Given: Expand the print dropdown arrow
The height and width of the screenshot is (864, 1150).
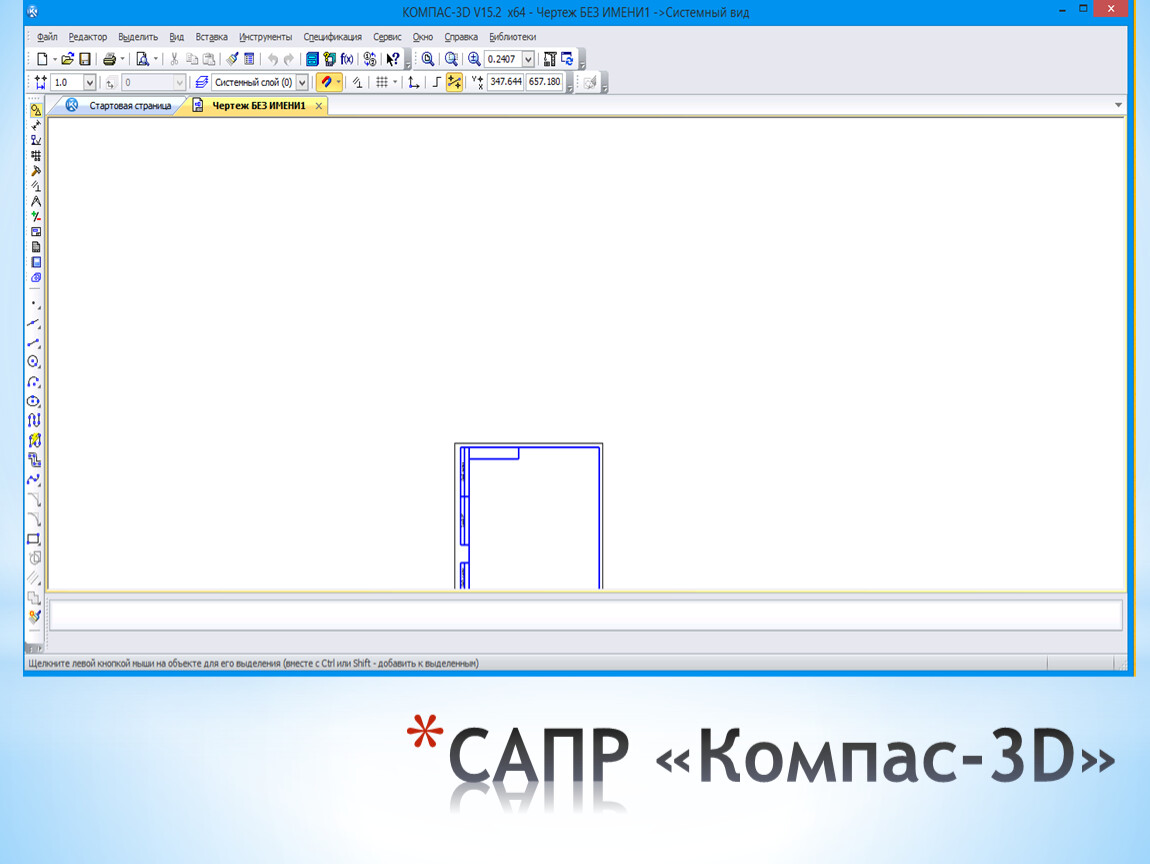Looking at the screenshot, I should [x=122, y=59].
